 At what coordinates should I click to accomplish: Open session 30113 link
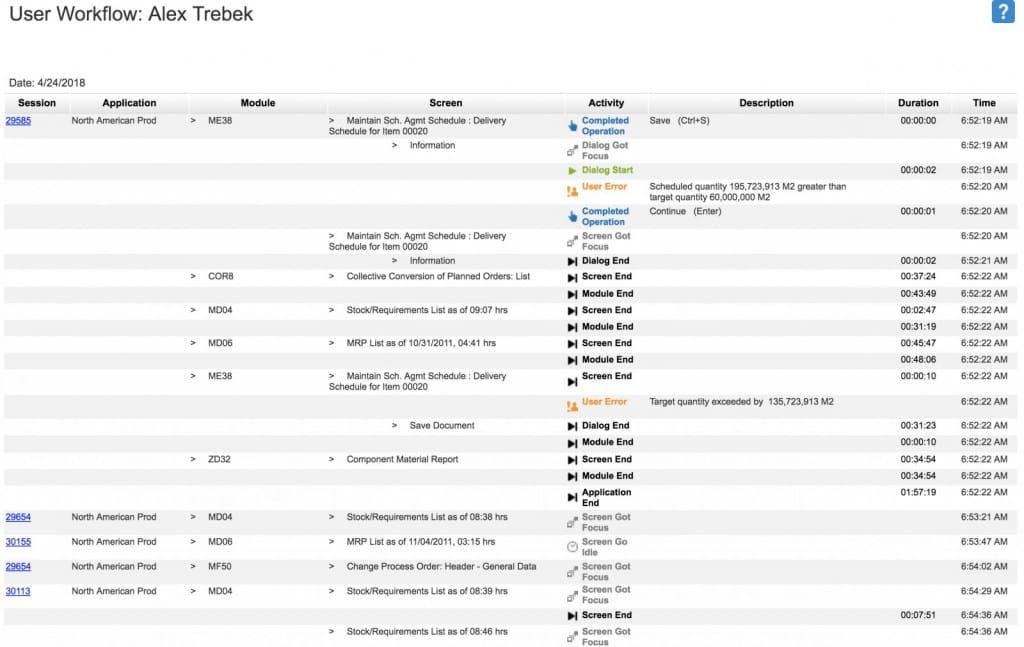18,591
